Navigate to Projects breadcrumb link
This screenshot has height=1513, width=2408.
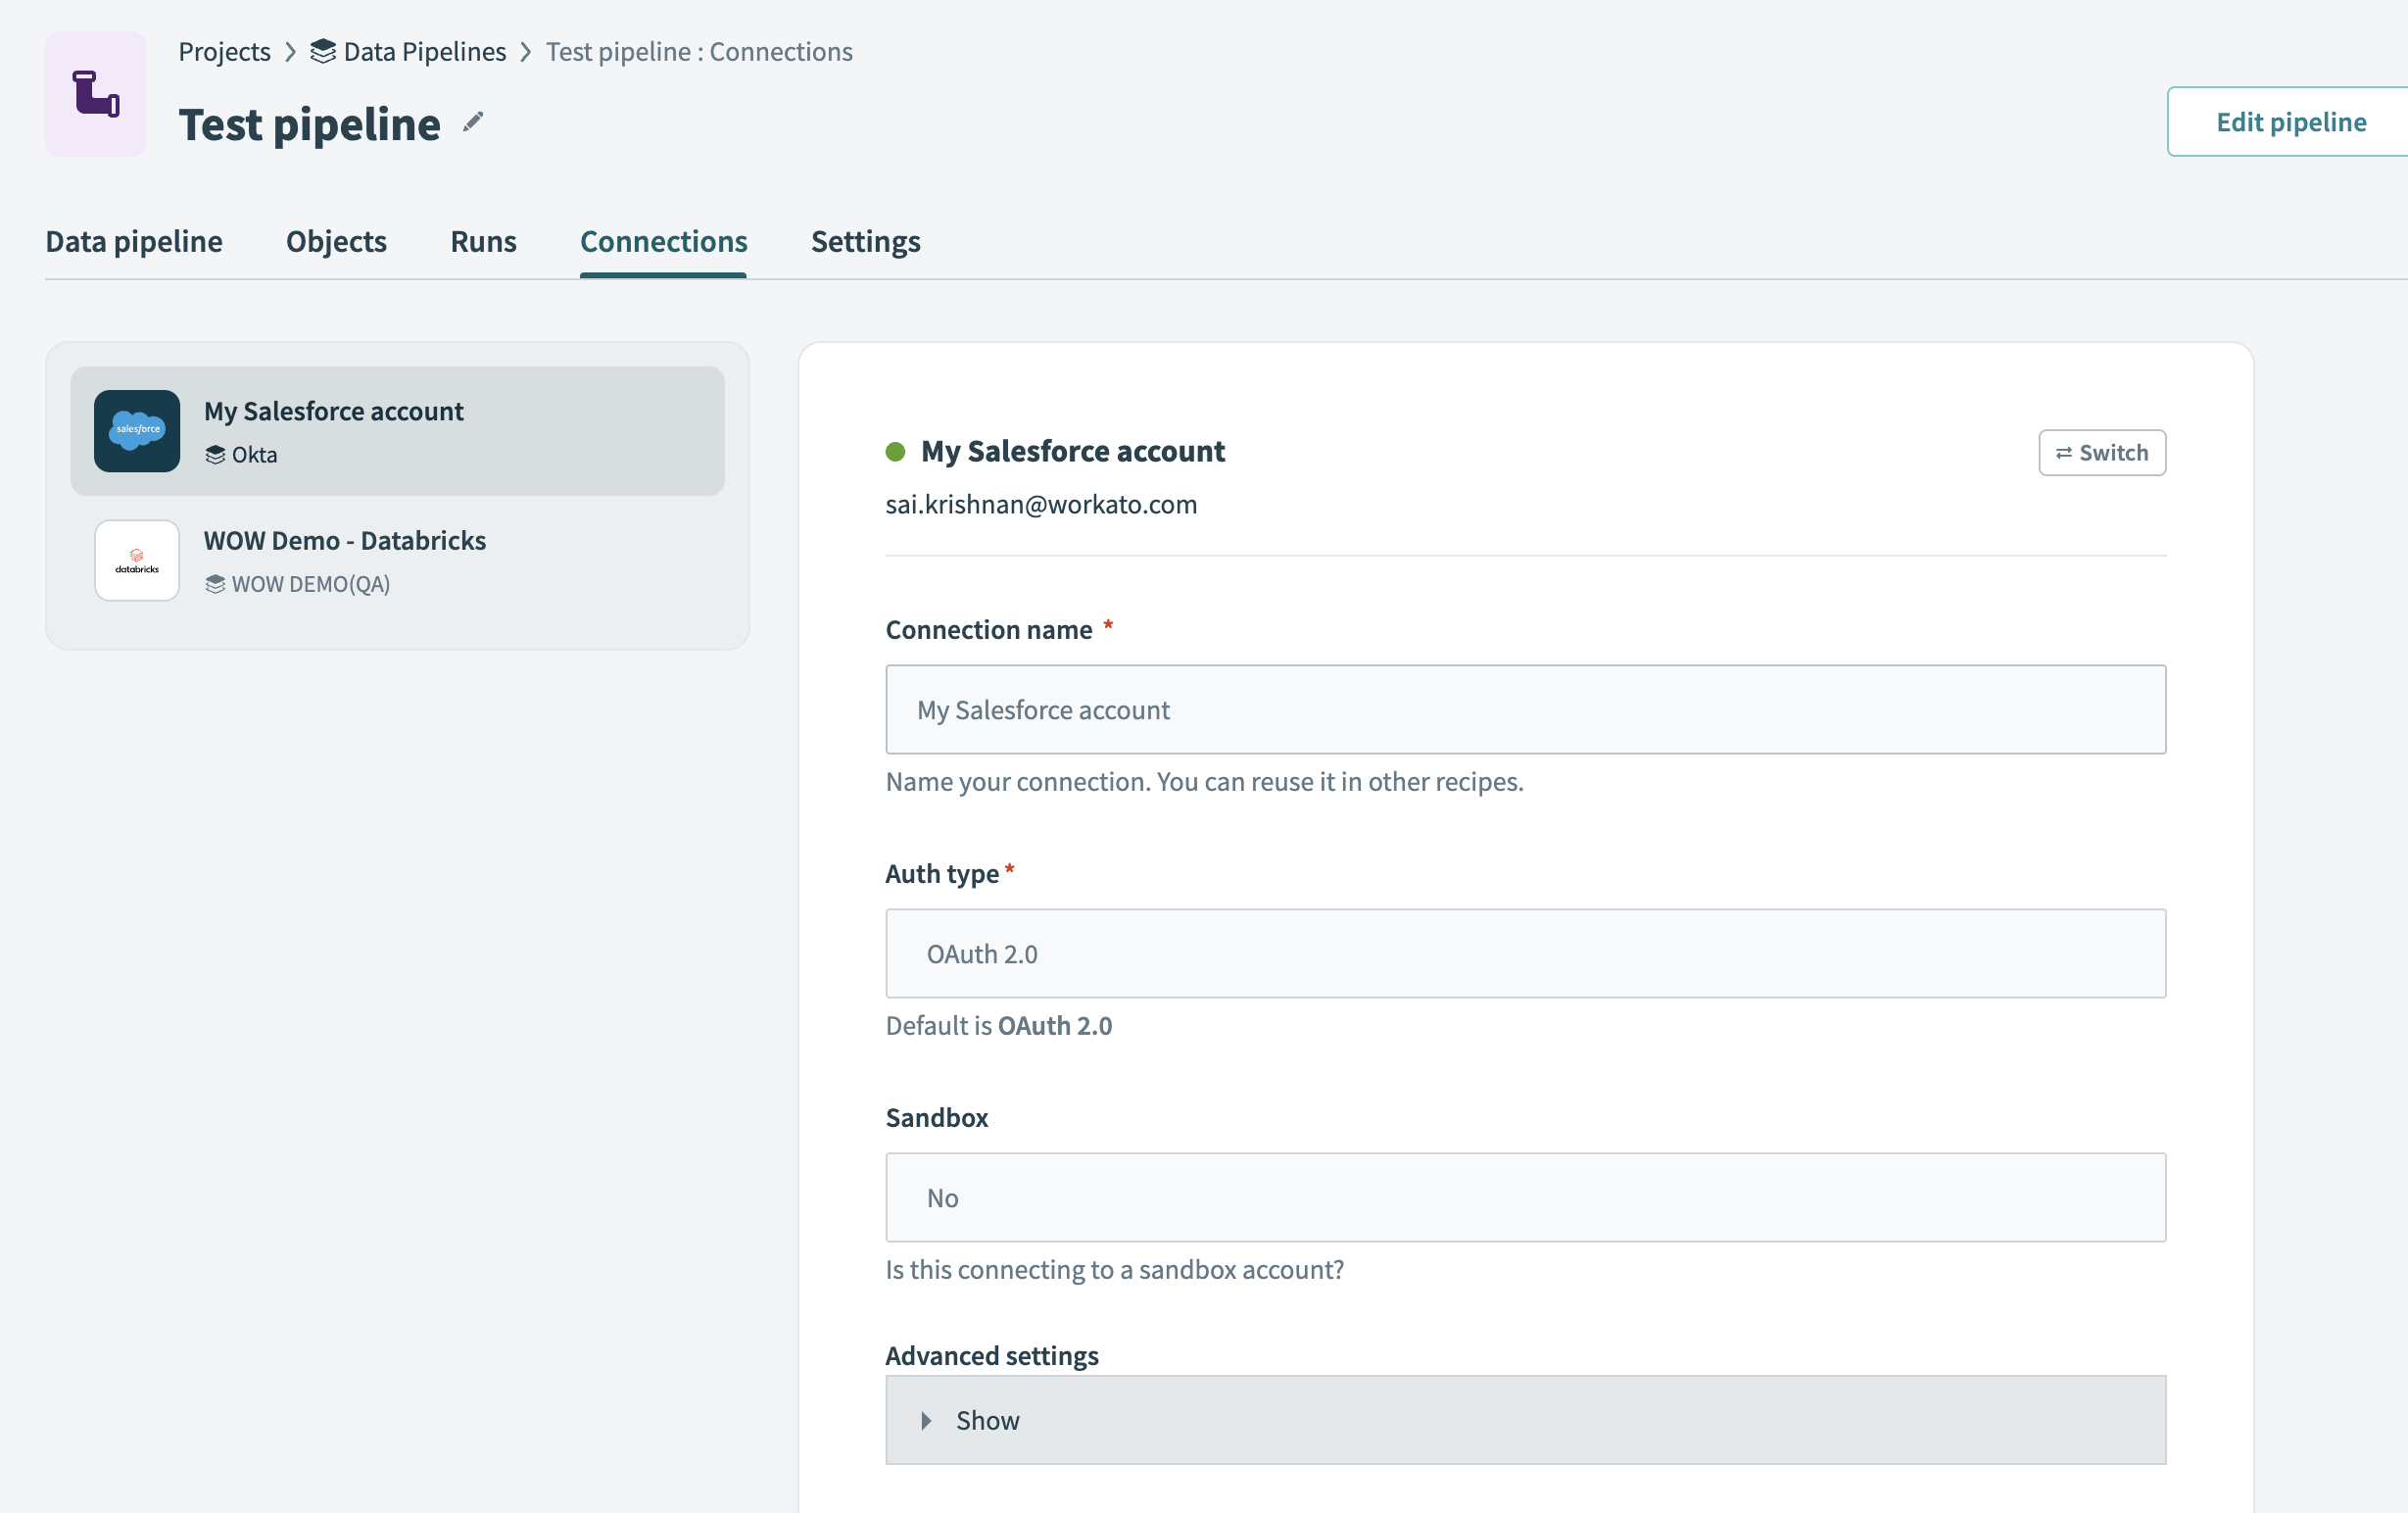point(224,51)
